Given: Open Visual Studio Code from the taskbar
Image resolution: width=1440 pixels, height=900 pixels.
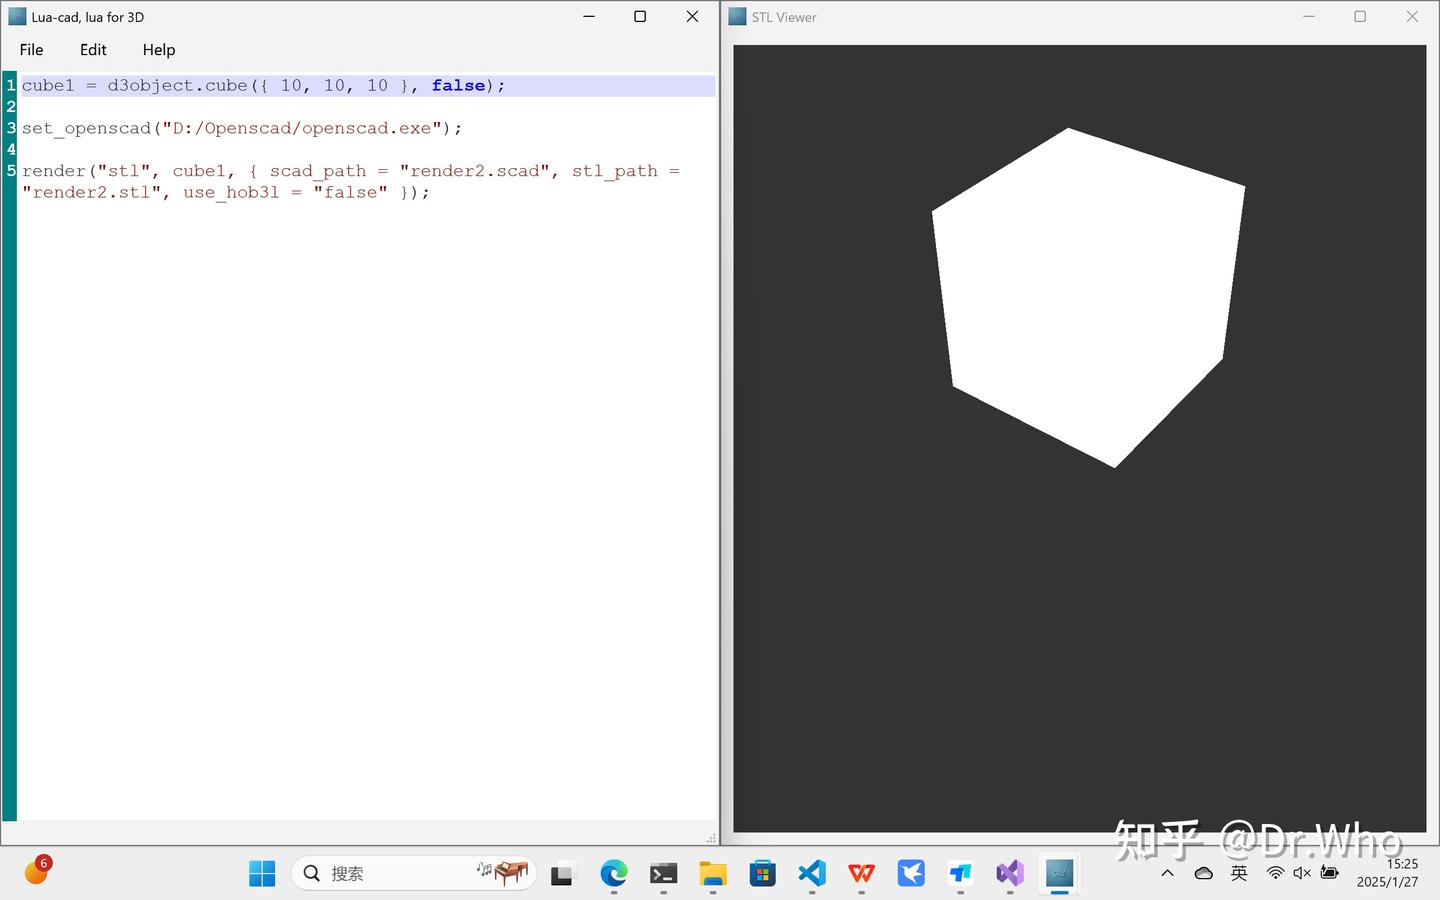Looking at the screenshot, I should pyautogui.click(x=812, y=874).
